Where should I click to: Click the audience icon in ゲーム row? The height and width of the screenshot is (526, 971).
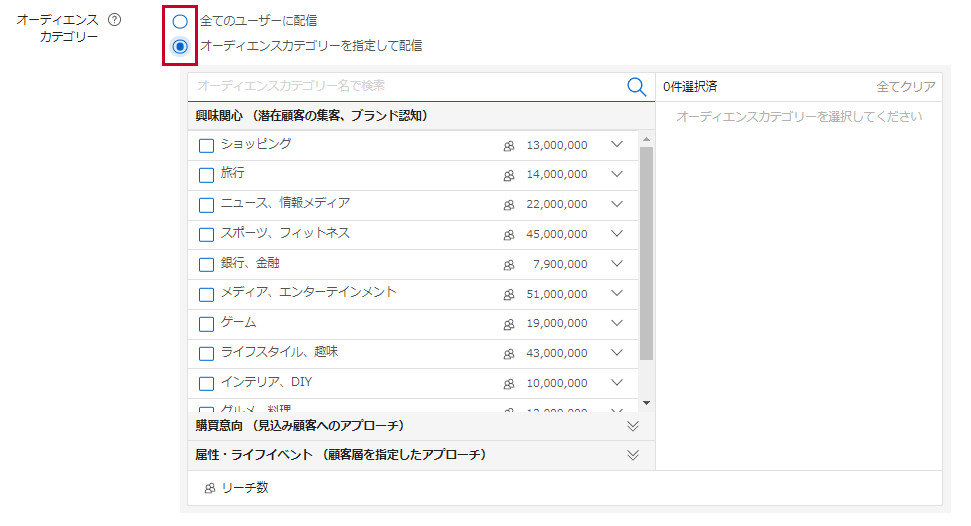pos(509,325)
